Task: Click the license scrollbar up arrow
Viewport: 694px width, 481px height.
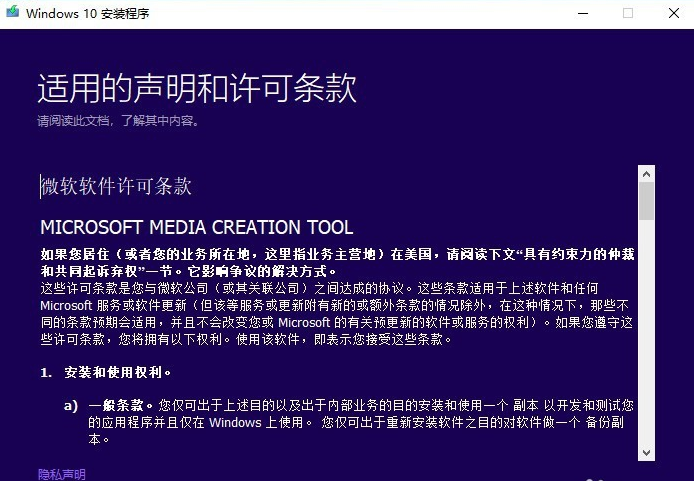Action: [647, 173]
